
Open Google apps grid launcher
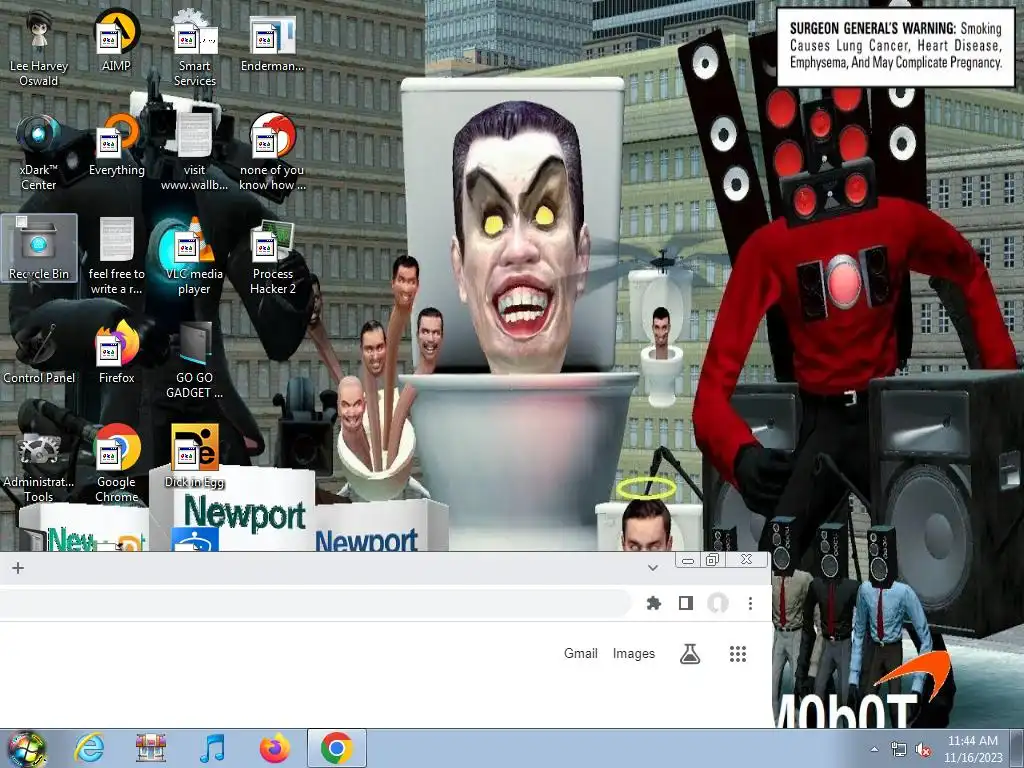738,654
